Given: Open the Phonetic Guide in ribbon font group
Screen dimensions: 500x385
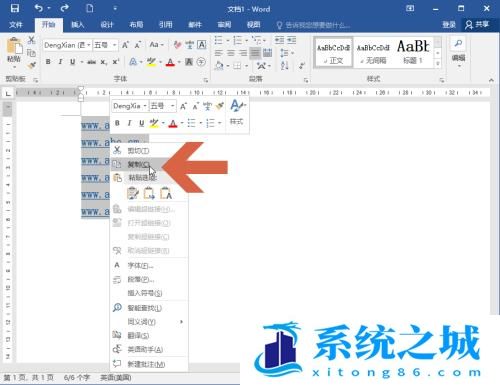Looking at the screenshot, I should pyautogui.click(x=189, y=45).
